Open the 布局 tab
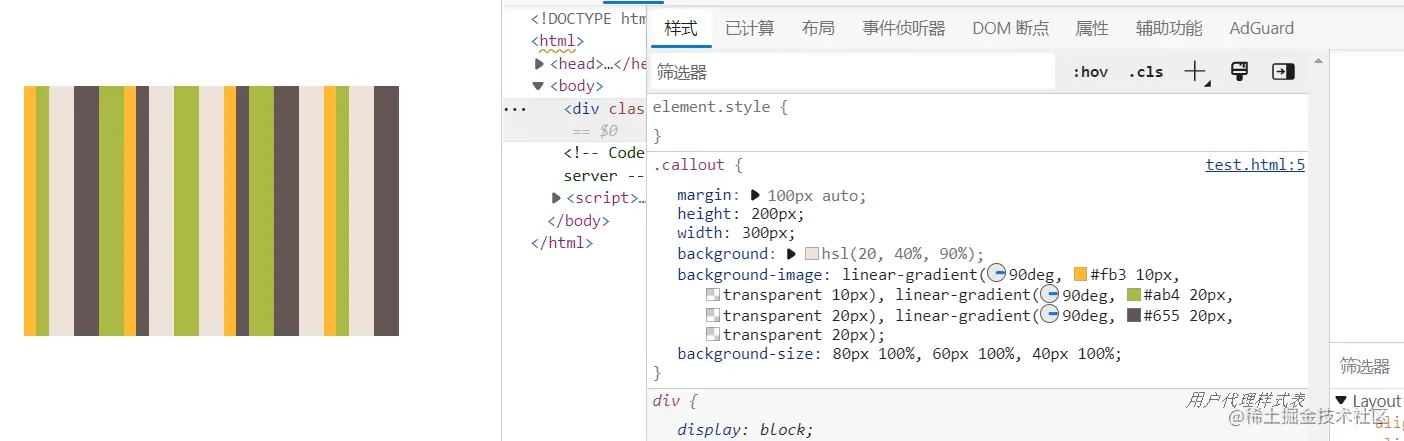1404x441 pixels. pos(818,28)
